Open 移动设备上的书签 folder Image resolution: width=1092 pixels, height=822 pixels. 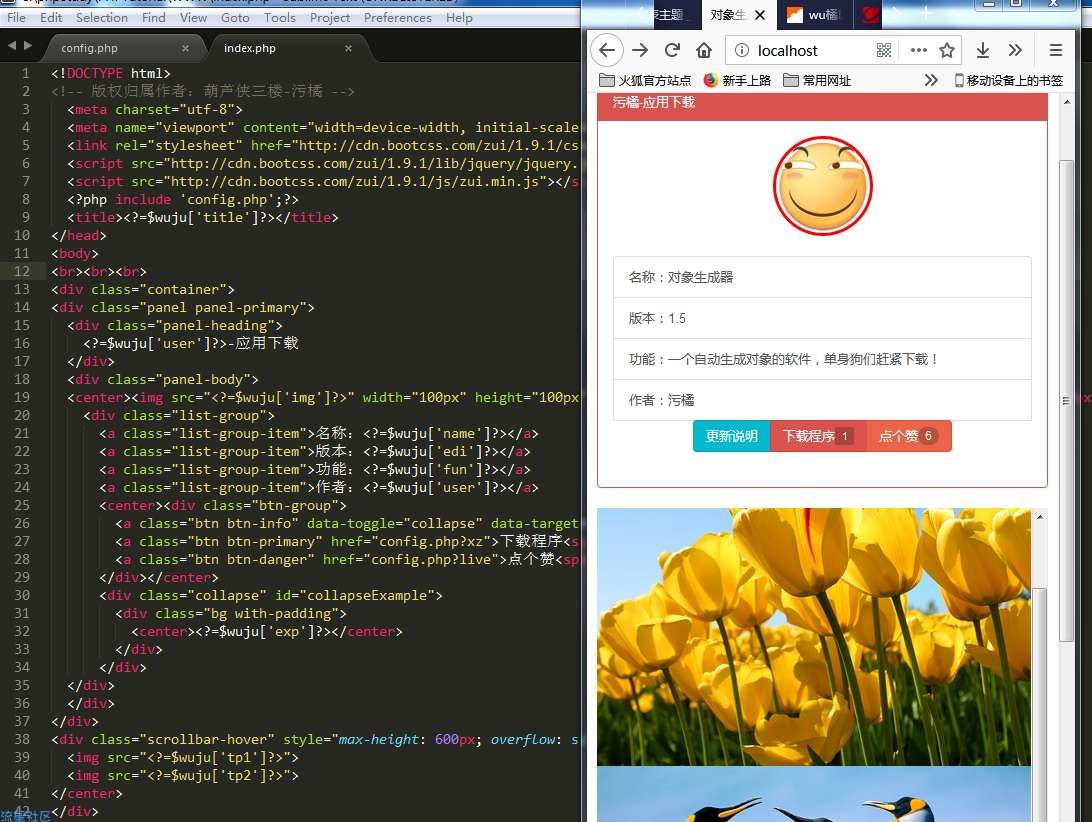coord(1008,80)
